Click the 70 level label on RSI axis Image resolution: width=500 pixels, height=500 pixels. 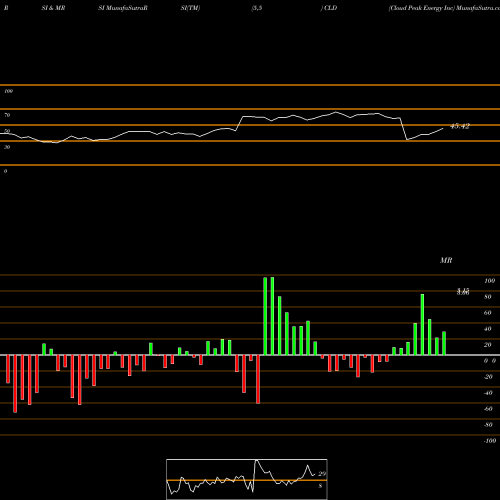(7, 115)
